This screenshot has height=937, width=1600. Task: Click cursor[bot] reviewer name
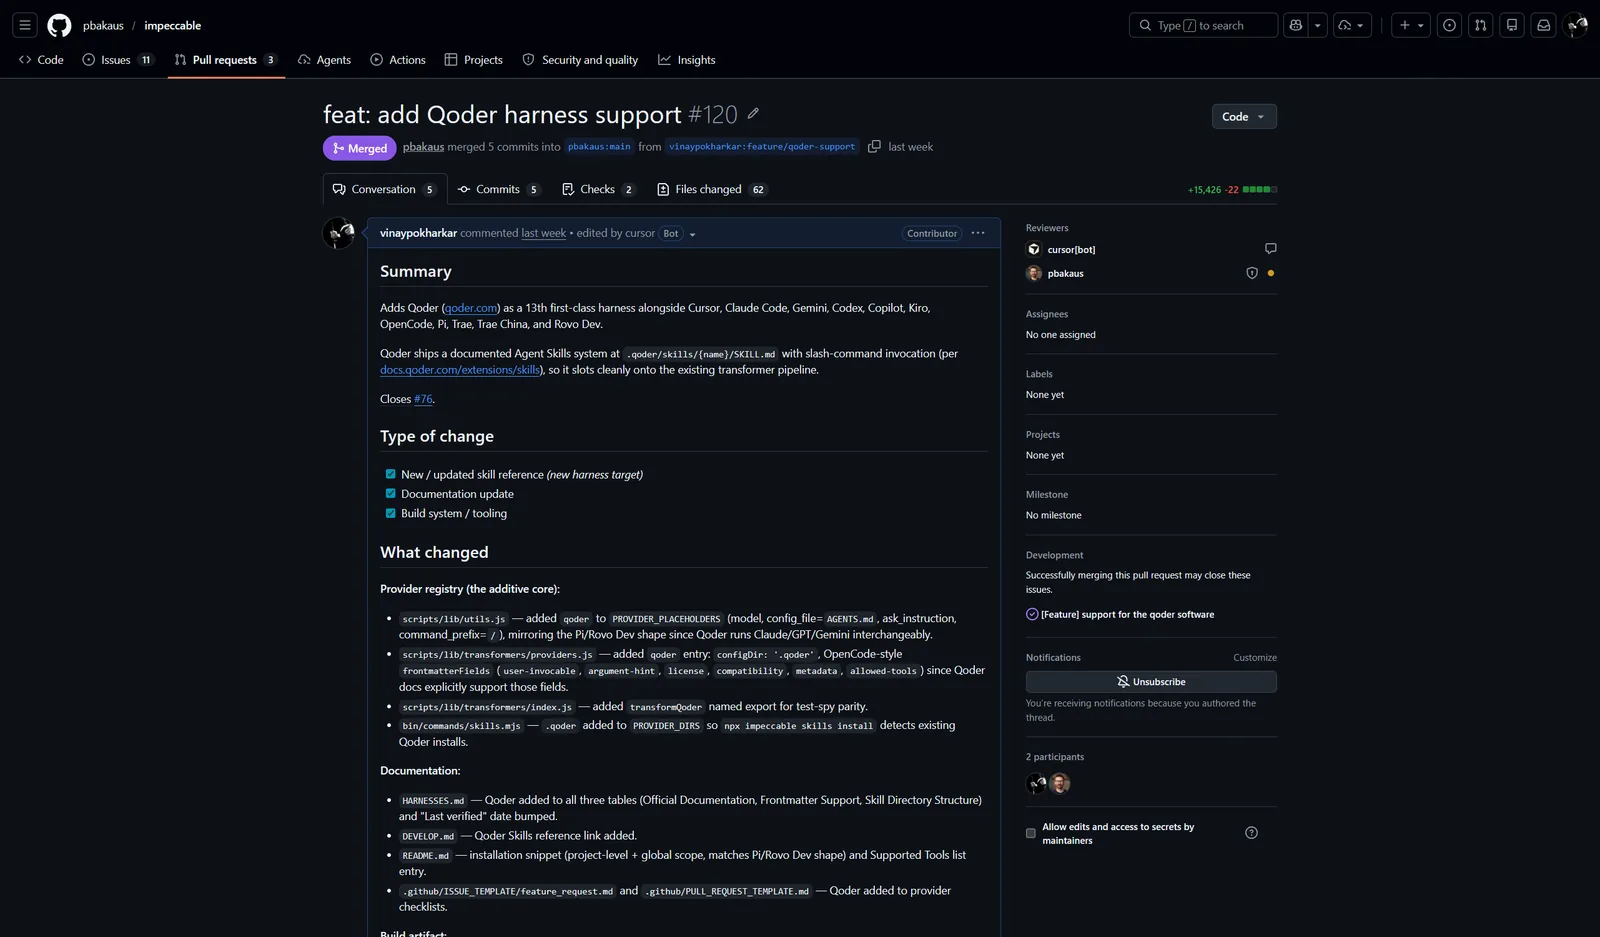tap(1071, 249)
